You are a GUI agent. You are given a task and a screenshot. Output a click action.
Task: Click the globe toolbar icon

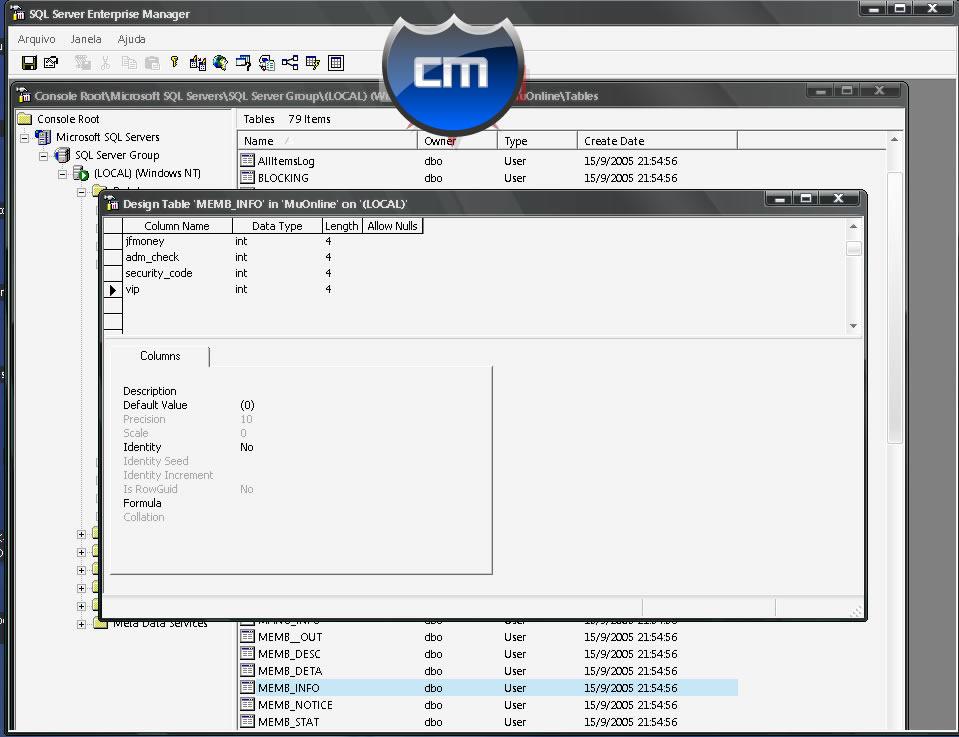point(220,62)
